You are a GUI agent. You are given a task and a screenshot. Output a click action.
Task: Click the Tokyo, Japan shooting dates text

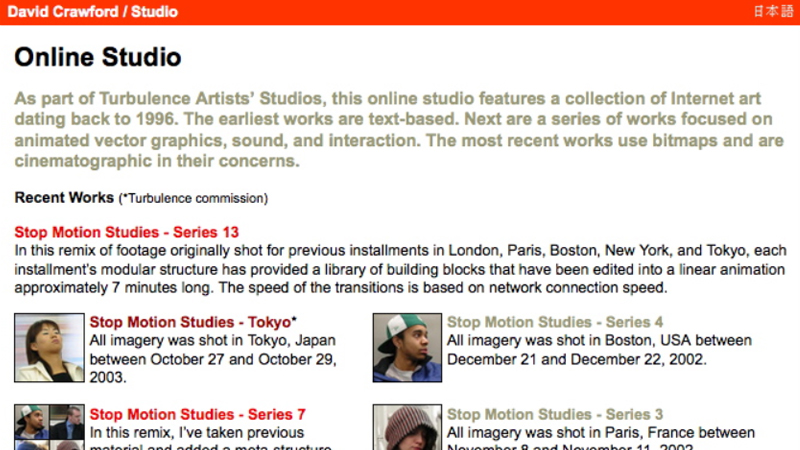[x=210, y=359]
